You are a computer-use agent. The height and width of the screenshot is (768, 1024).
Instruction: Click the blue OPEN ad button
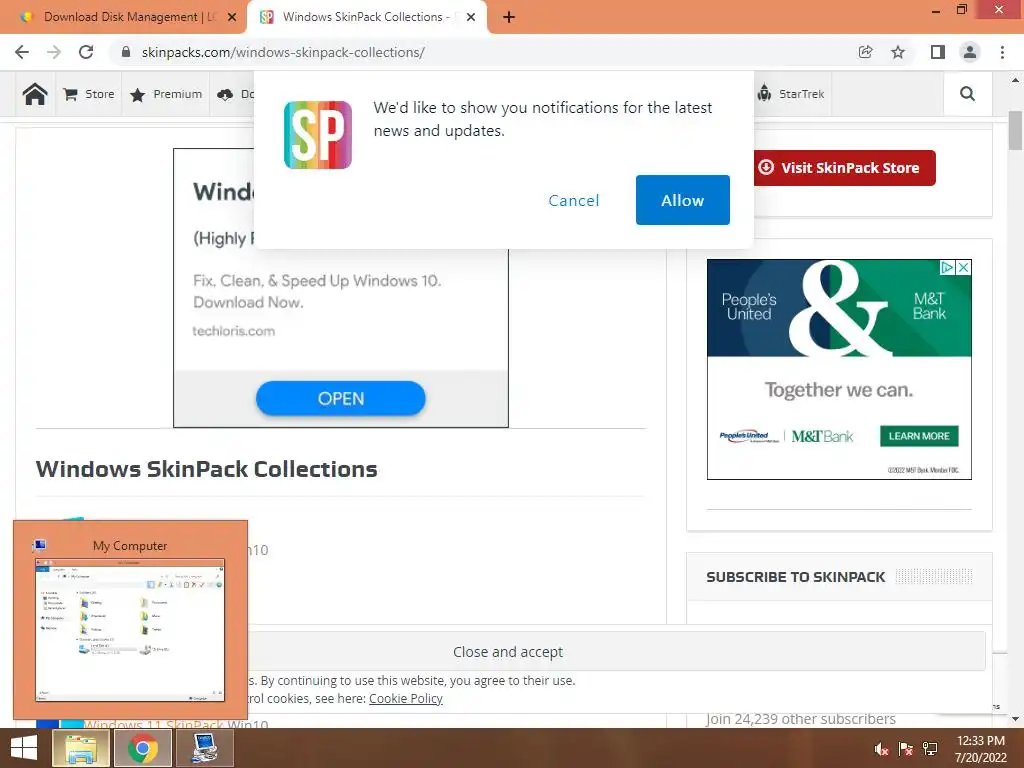(340, 398)
